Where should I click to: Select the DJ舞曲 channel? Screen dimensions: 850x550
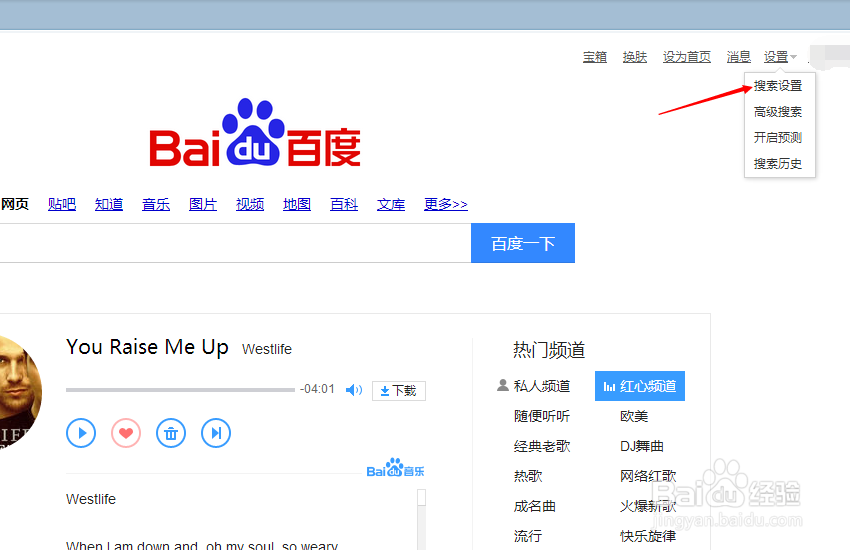pos(642,446)
